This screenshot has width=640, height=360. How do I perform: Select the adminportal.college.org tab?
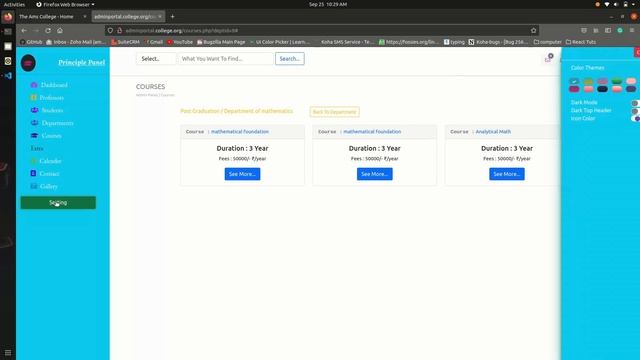point(128,17)
